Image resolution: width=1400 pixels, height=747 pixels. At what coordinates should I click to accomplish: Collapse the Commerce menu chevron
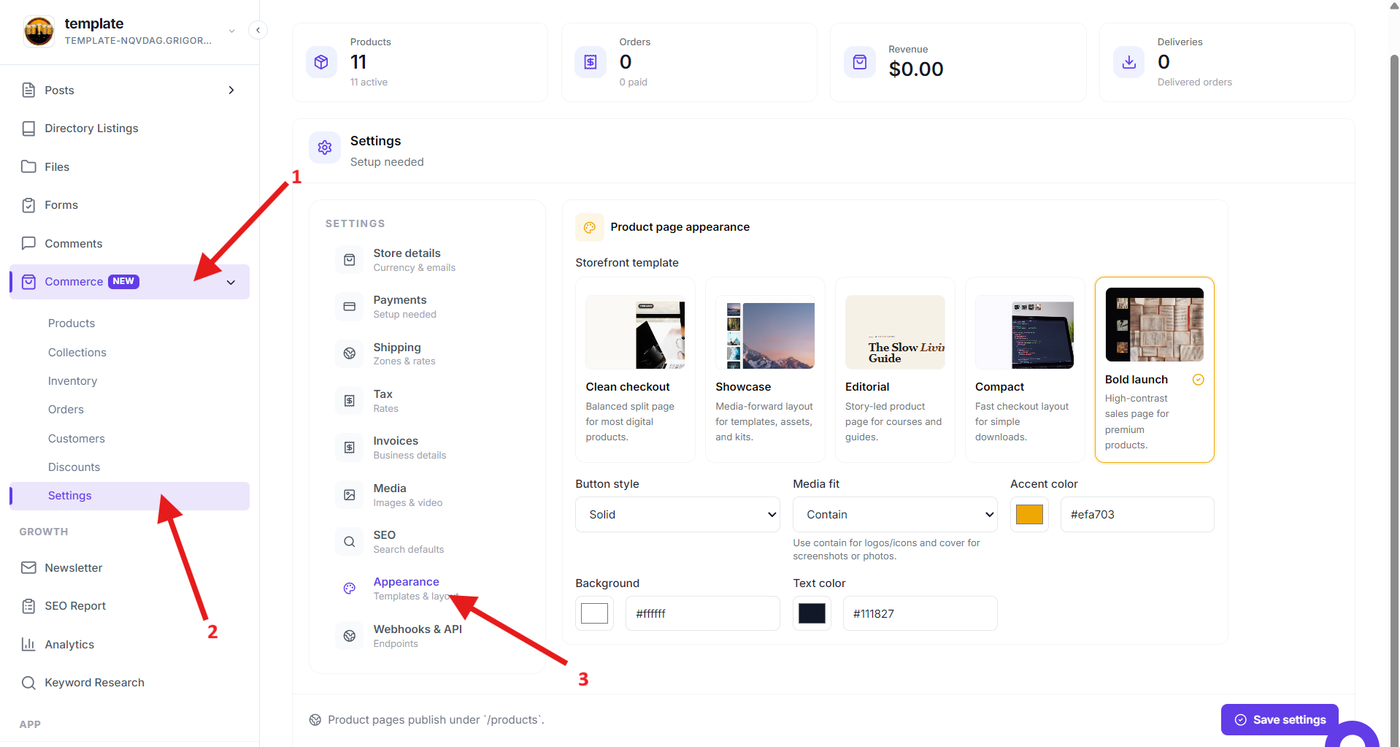coord(231,282)
